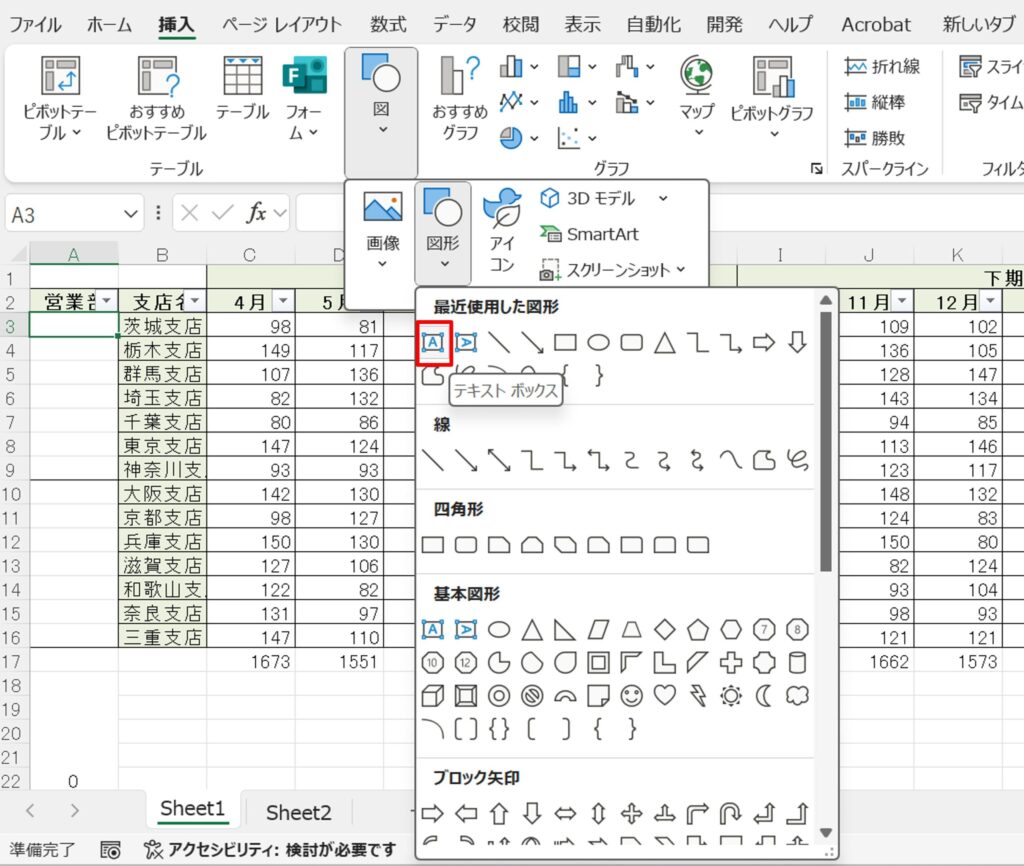Screen dimensions: 1024x866
Task: Expand the 3D モデル dropdown arrow
Action: [x=663, y=199]
